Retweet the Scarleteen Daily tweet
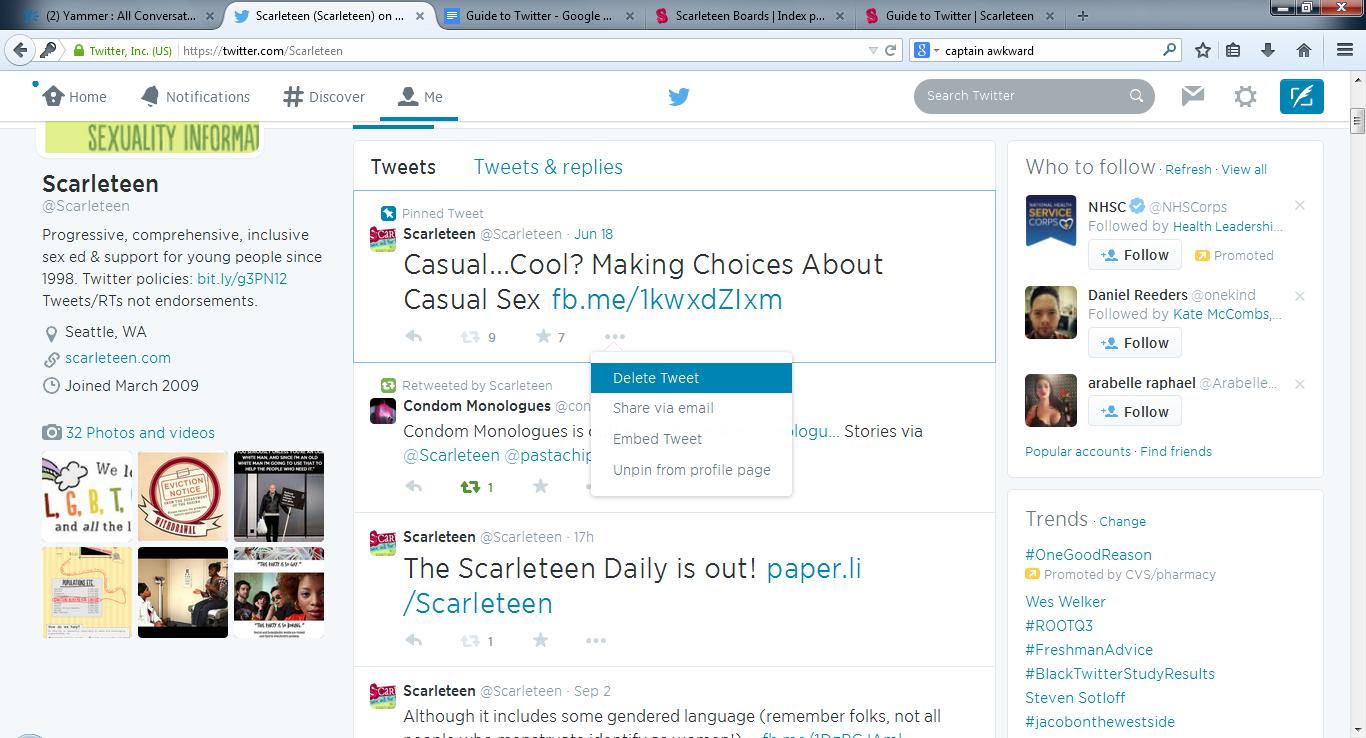 click(x=469, y=641)
